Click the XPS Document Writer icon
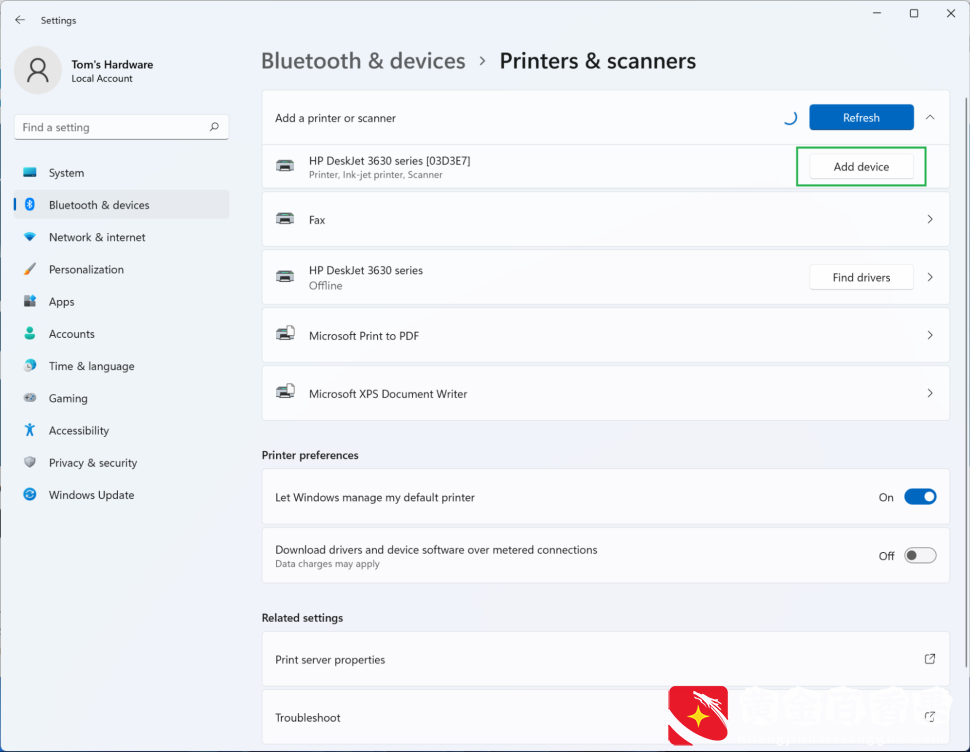The image size is (970, 752). [x=285, y=392]
